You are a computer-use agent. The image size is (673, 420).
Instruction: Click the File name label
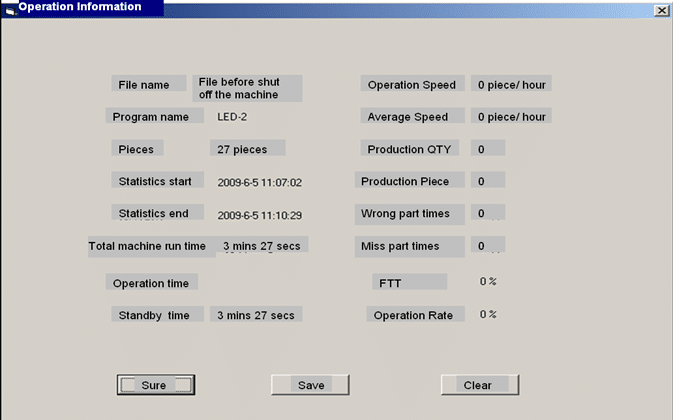(x=149, y=84)
